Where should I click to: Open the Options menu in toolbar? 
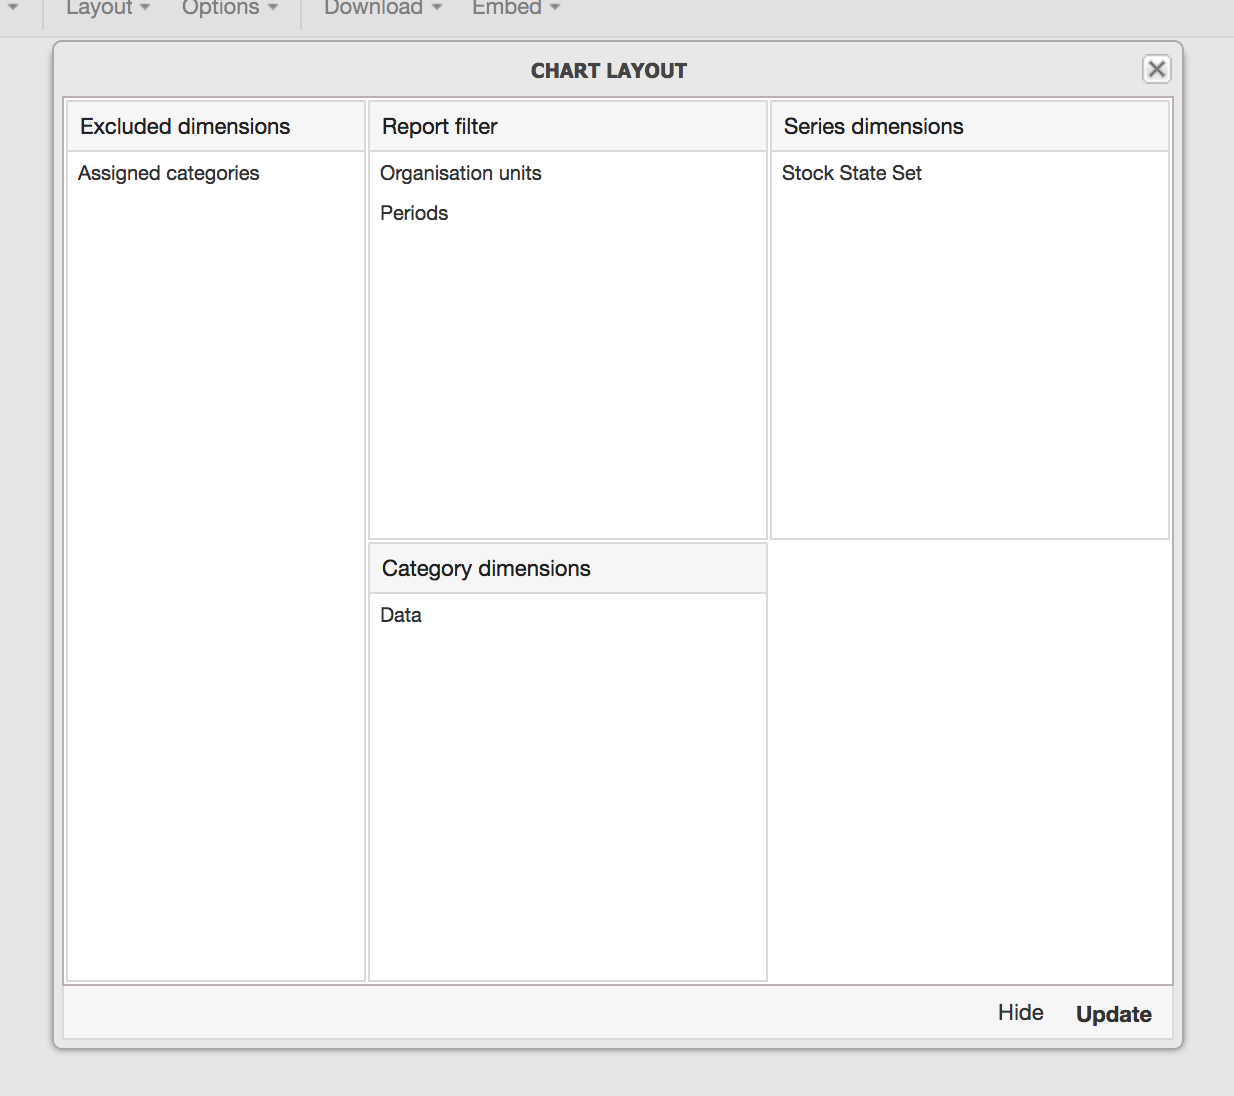229,8
